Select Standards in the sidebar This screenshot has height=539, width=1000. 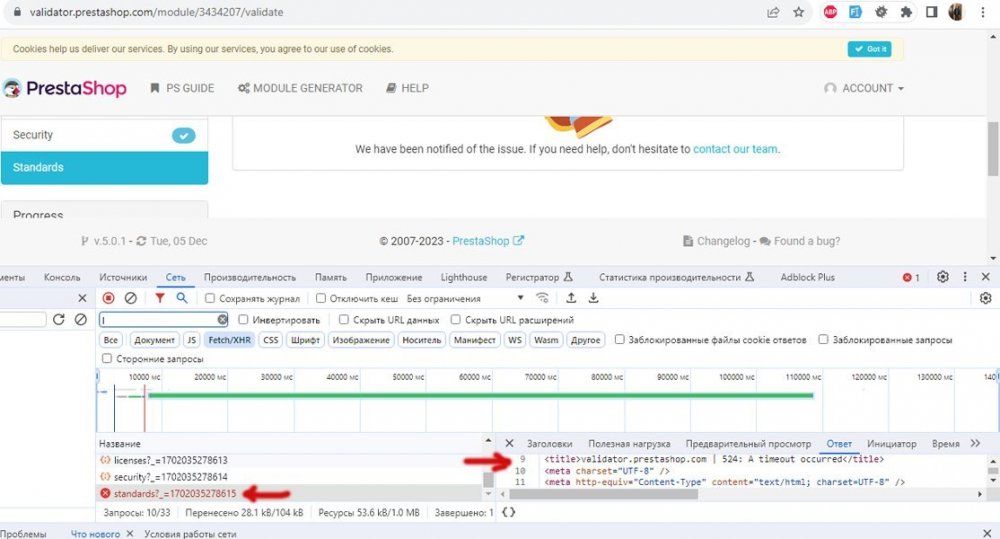pos(105,168)
